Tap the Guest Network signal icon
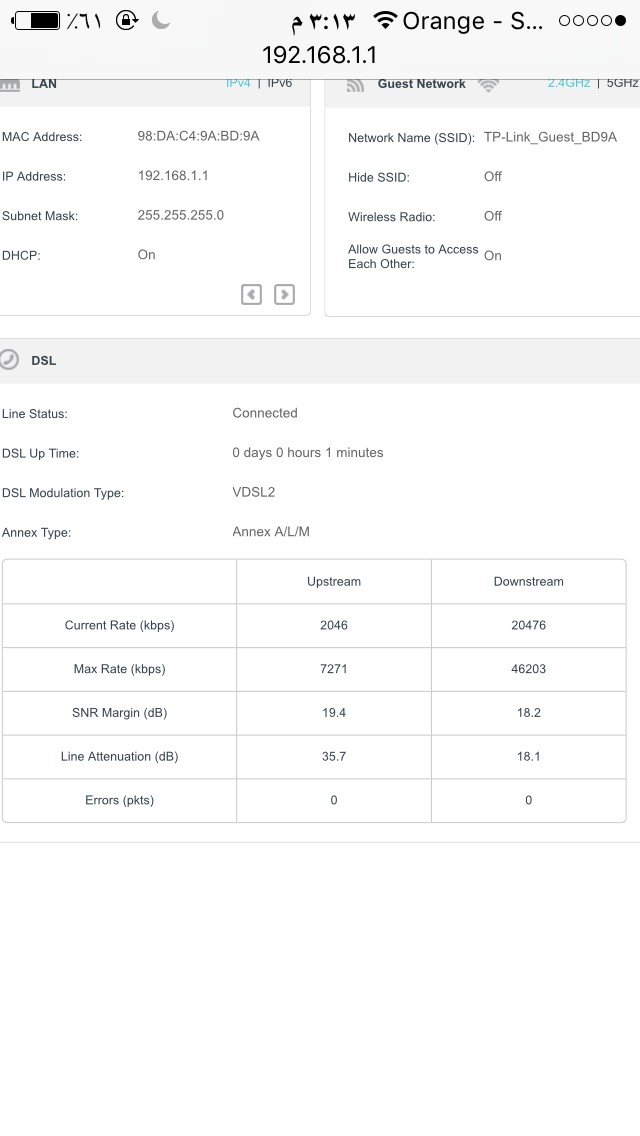Viewport: 640px width, 1136px height. (x=355, y=85)
